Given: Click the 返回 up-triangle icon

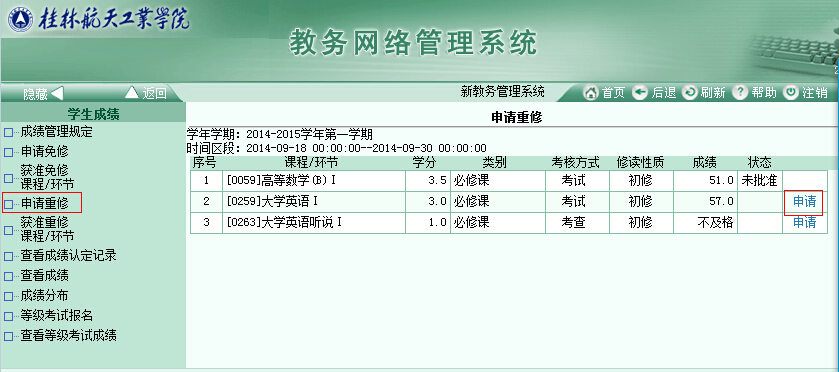Looking at the screenshot, I should (132, 93).
